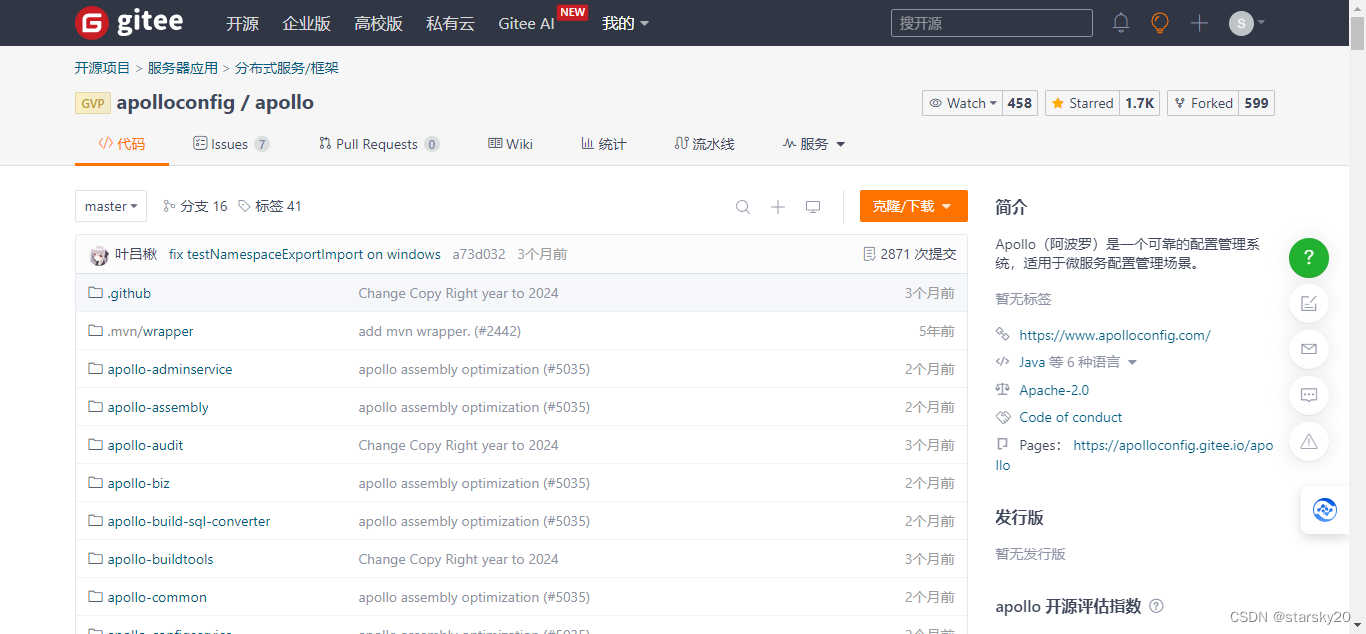Click the fork count 599

click(1256, 103)
